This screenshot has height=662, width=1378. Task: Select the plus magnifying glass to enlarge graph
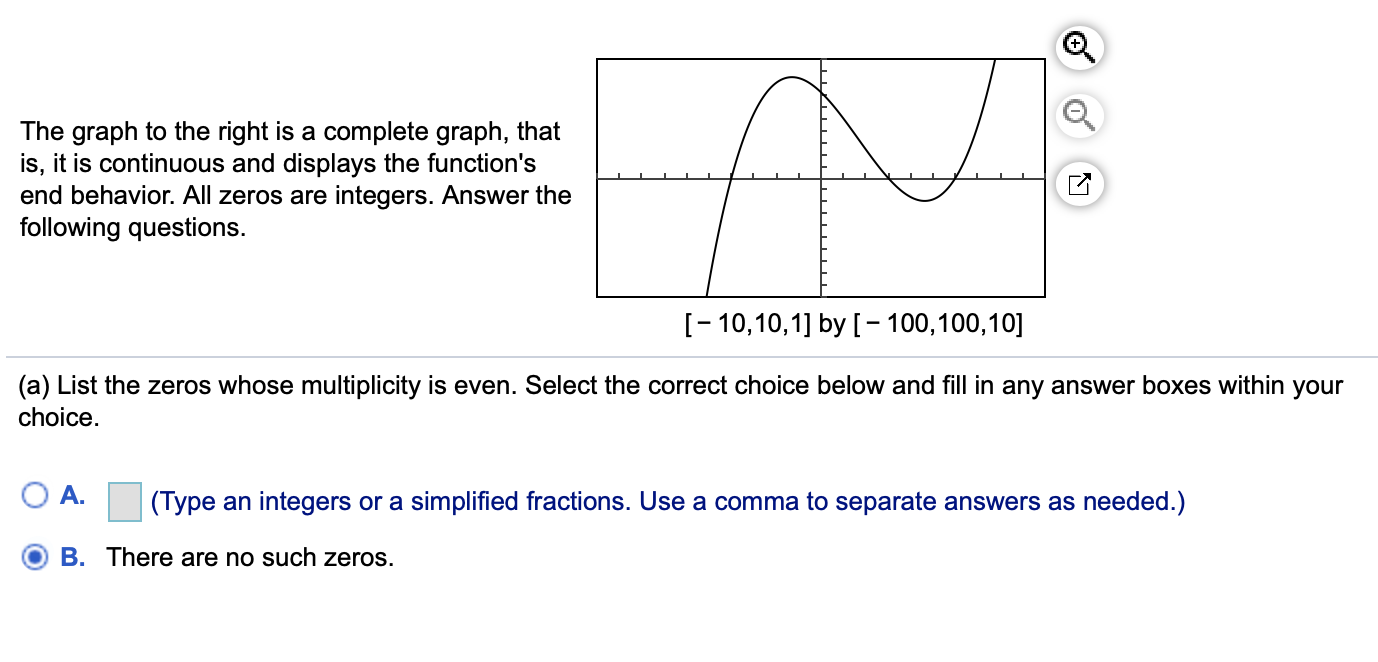[x=1078, y=47]
